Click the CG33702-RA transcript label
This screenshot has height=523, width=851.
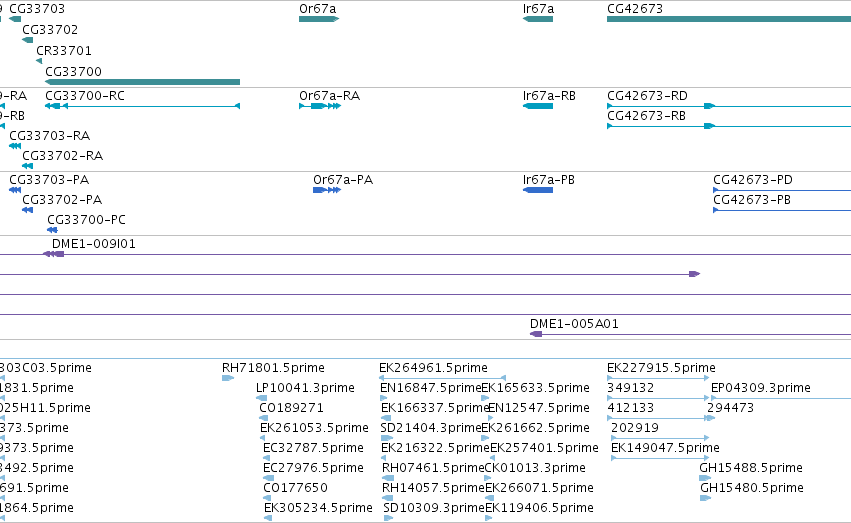(62, 156)
